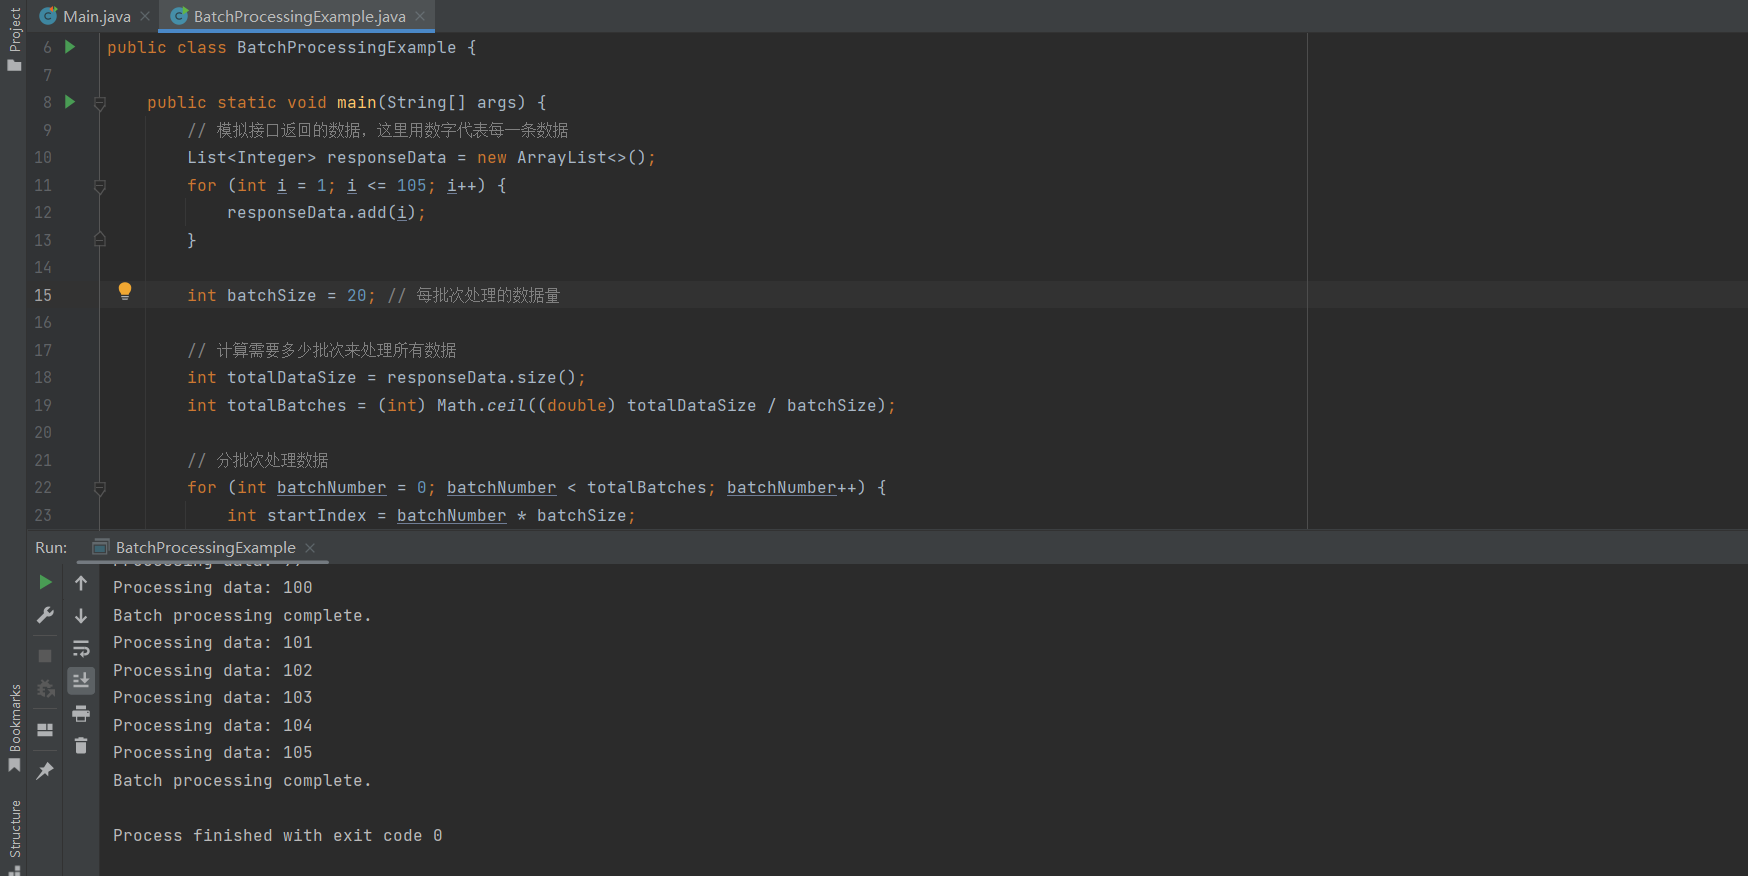Image resolution: width=1748 pixels, height=876 pixels.
Task: Click the batchSize value 20 on line 15
Action: click(356, 295)
